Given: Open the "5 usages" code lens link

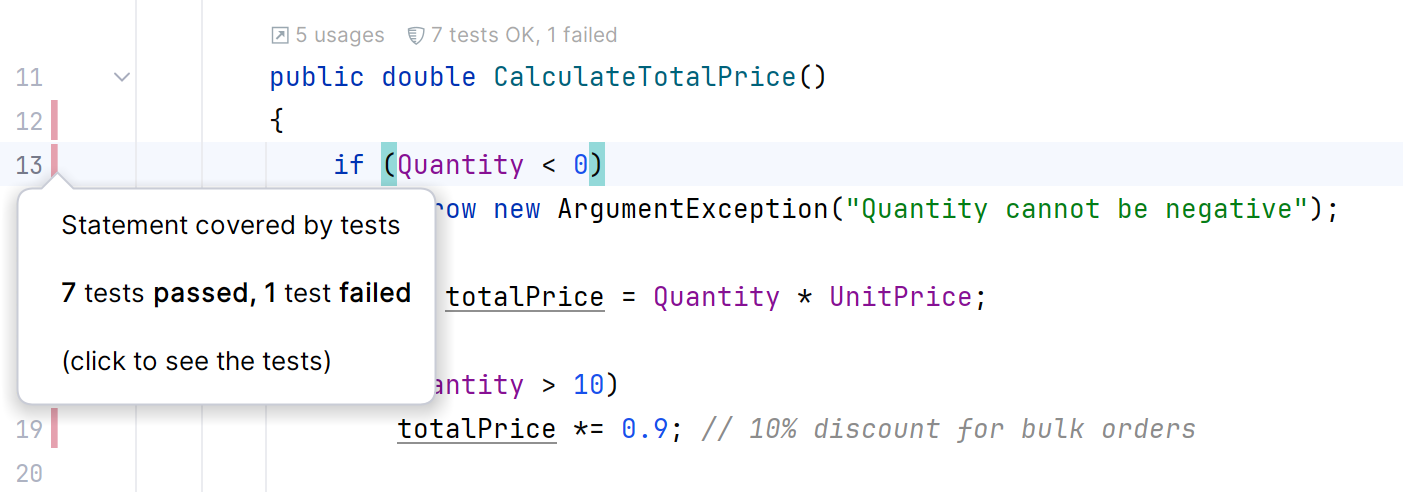Looking at the screenshot, I should click(x=339, y=36).
